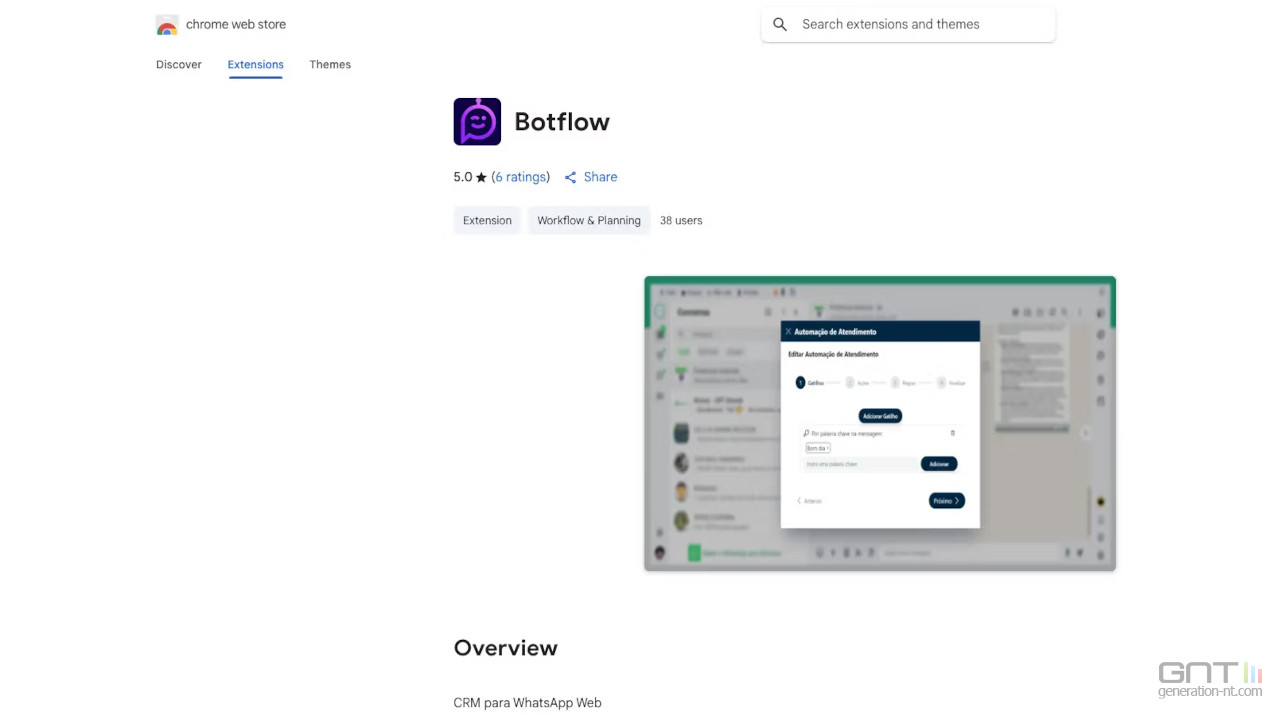Click the chrome web store title text
Viewport: 1280px width, 720px height.
[236, 25]
